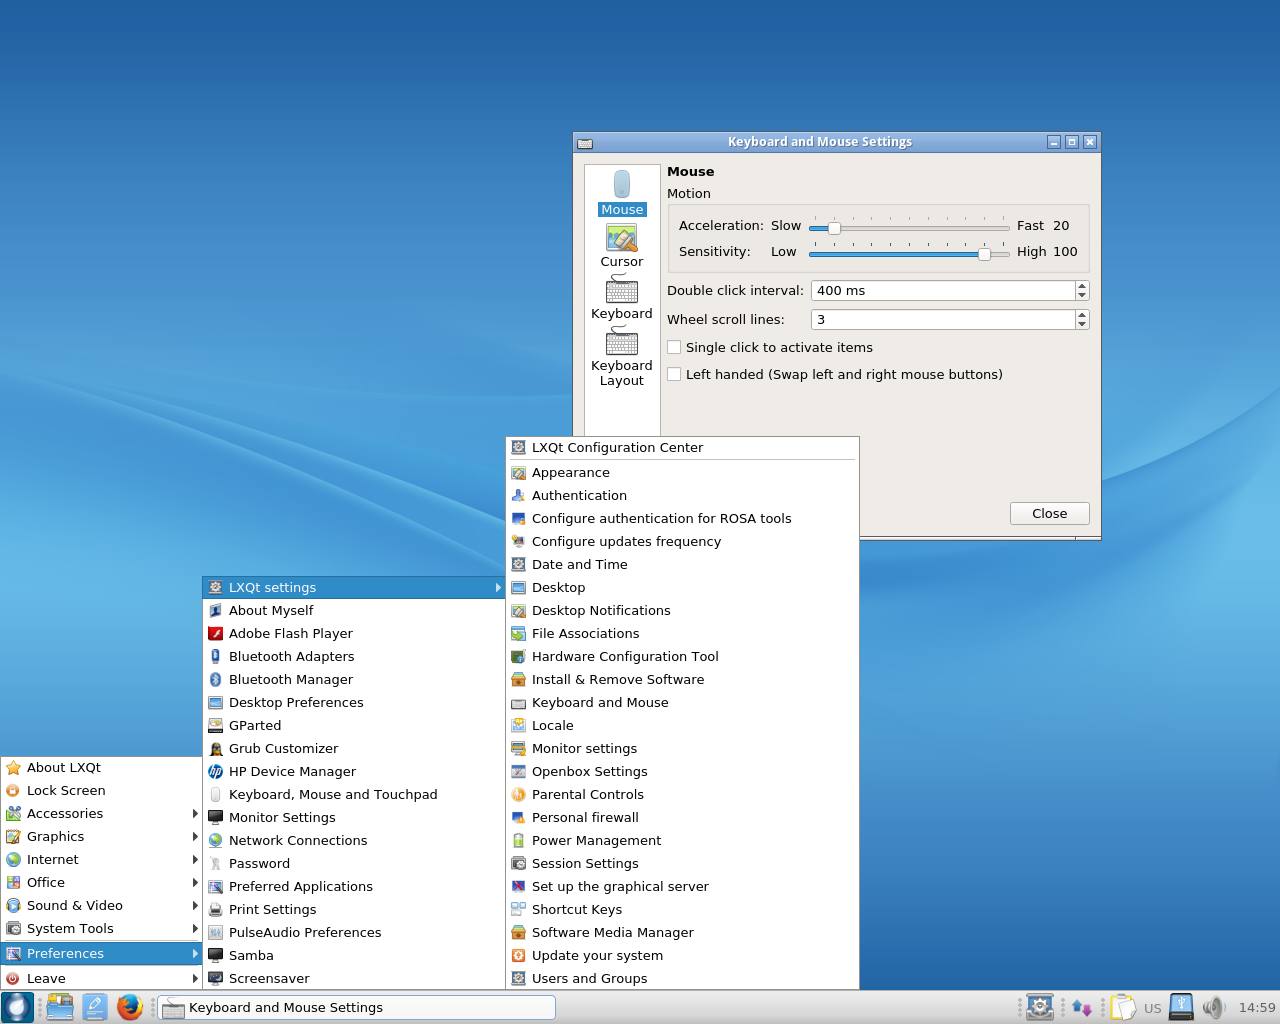
Task: Click the LXQt start menu button on panel
Action: tap(17, 1007)
